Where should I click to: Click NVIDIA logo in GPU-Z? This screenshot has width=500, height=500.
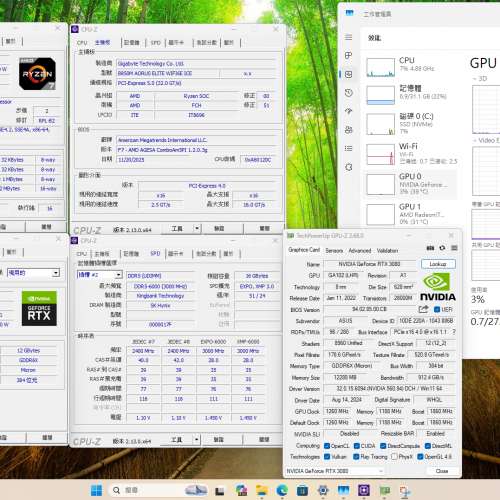(x=437, y=287)
